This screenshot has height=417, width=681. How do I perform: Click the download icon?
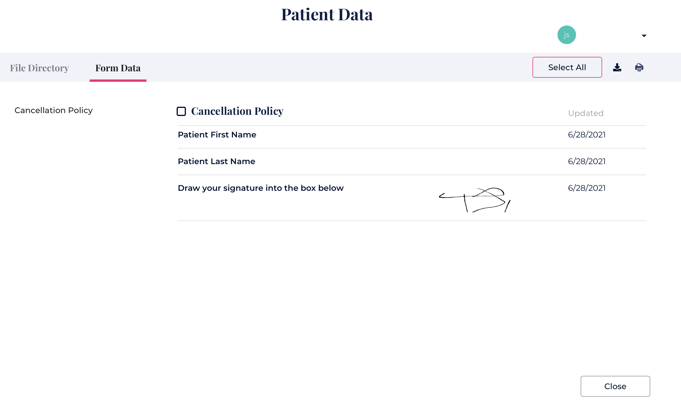617,68
